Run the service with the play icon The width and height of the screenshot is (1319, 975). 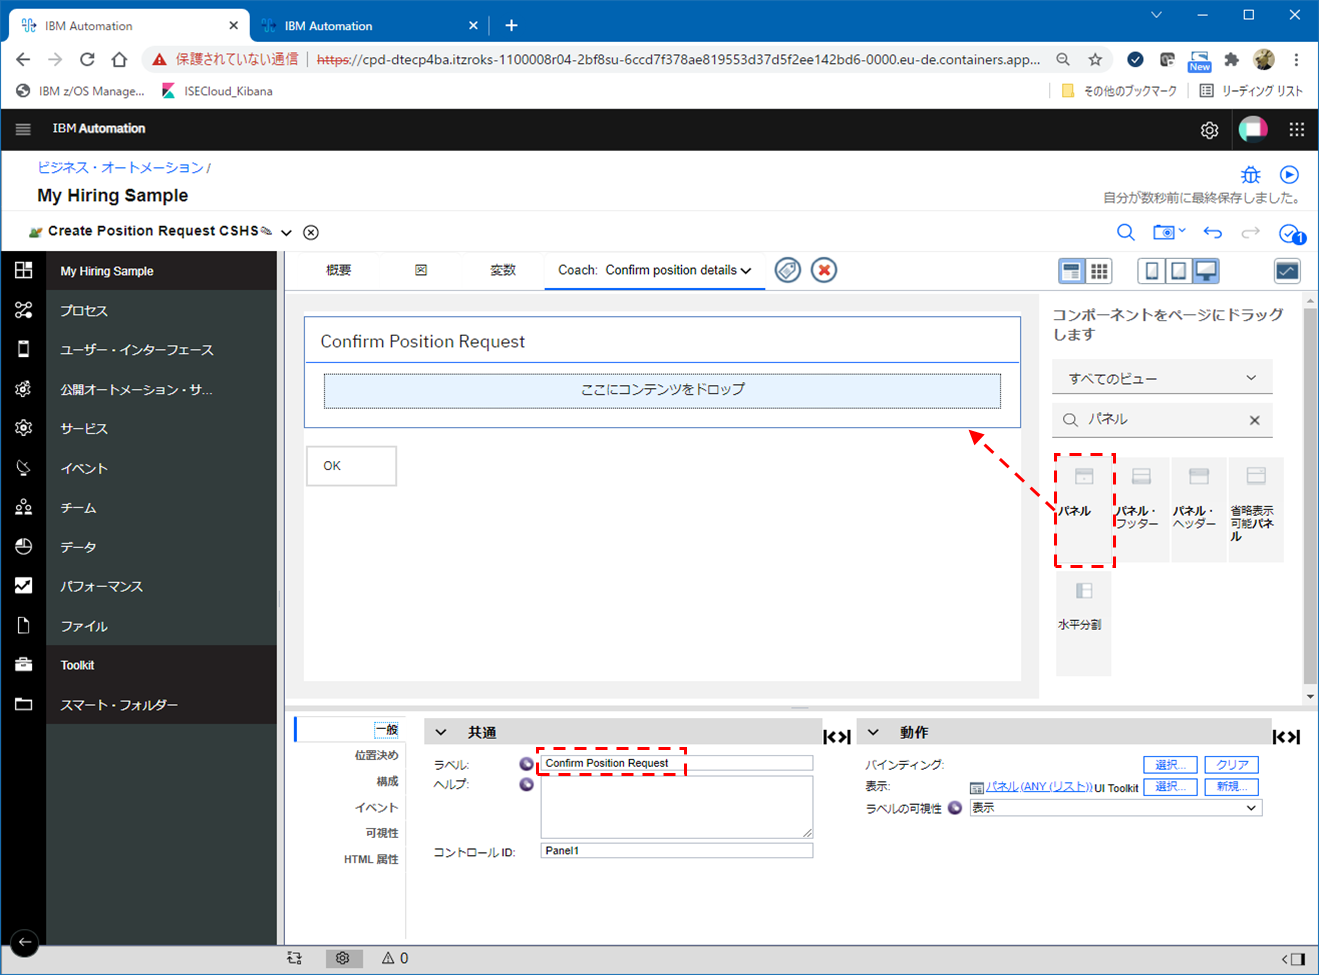[1289, 175]
